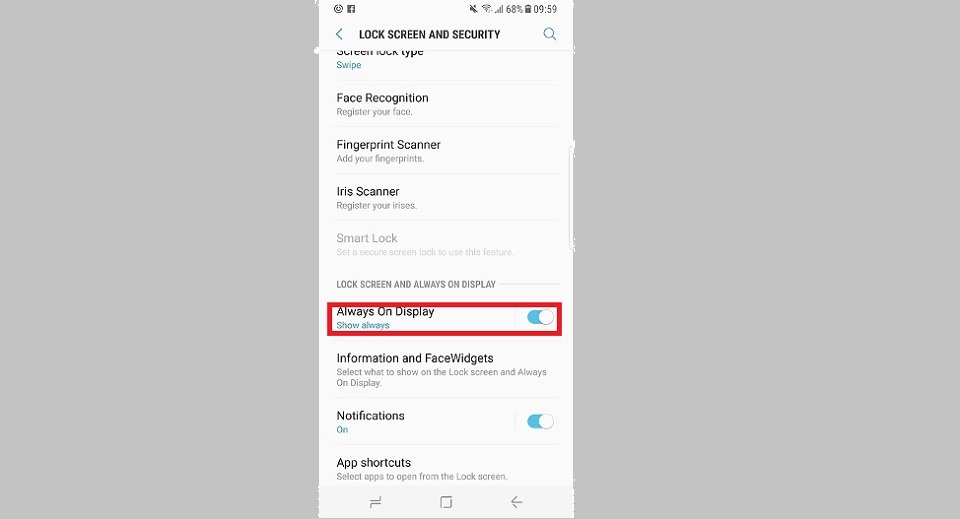The image size is (960, 519).
Task: Disable the Notifications toggle switch
Action: [540, 421]
